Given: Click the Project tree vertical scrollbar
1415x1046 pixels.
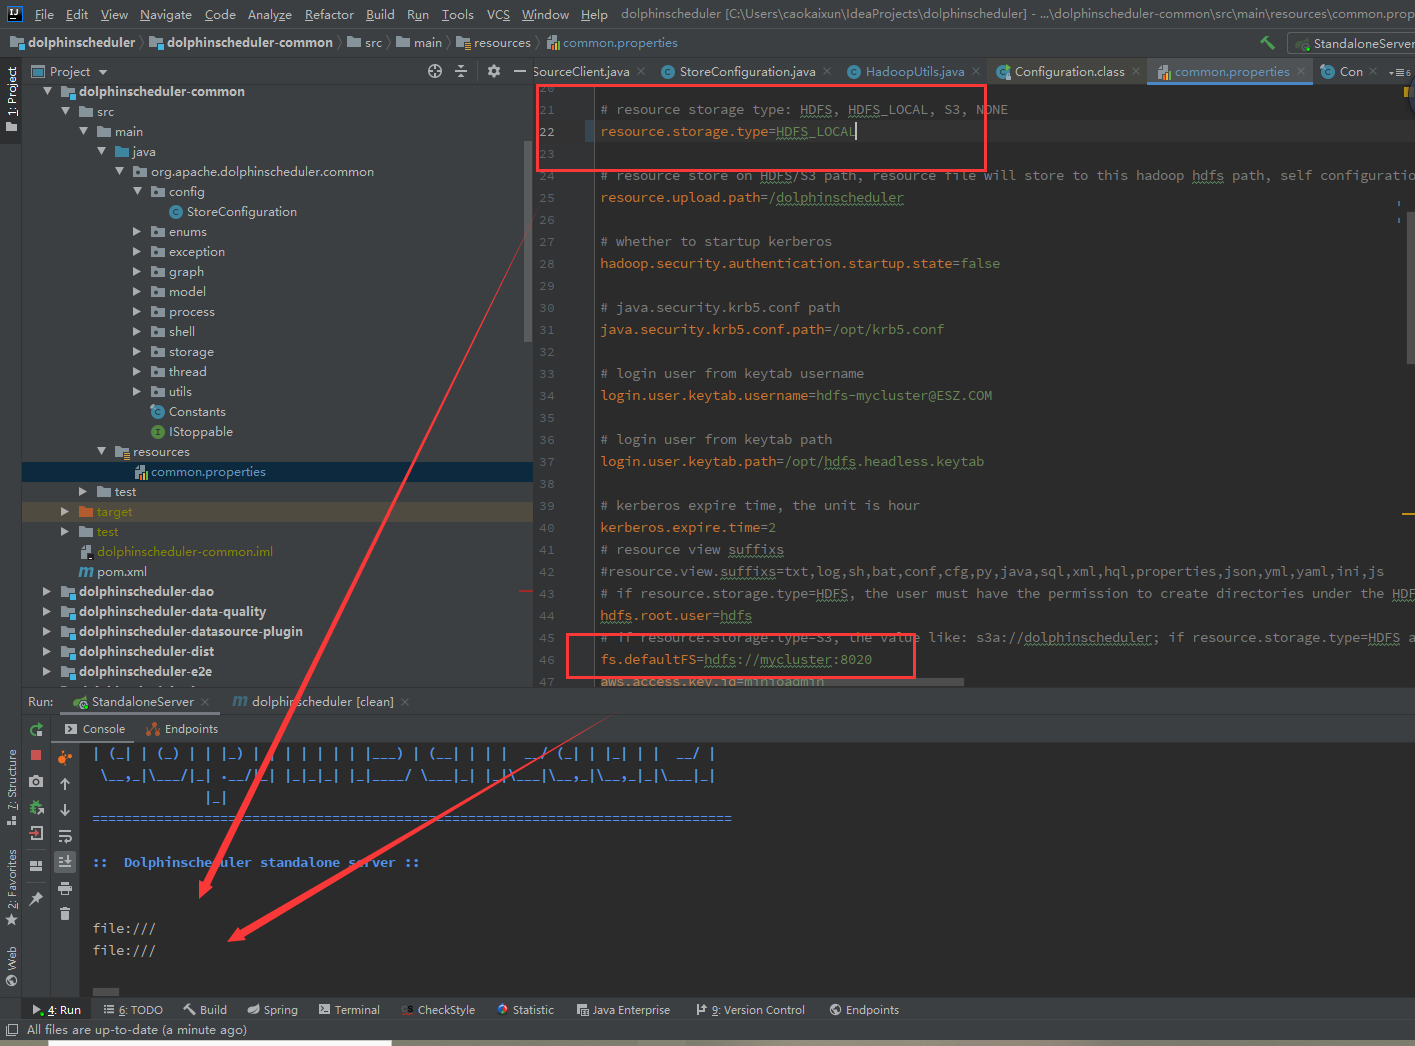Looking at the screenshot, I should point(528,240).
